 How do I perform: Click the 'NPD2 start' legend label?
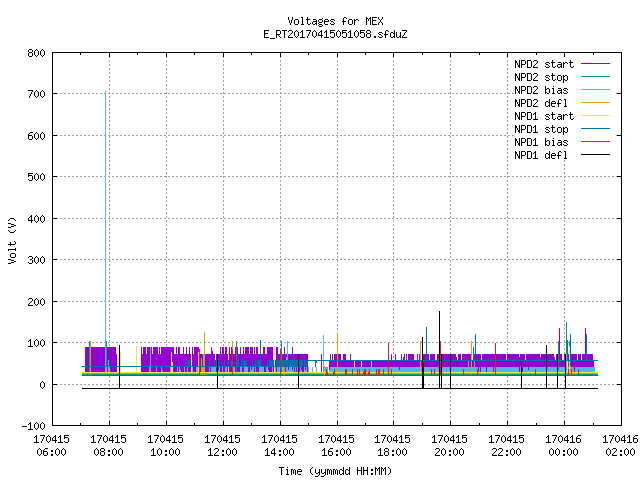(x=544, y=64)
